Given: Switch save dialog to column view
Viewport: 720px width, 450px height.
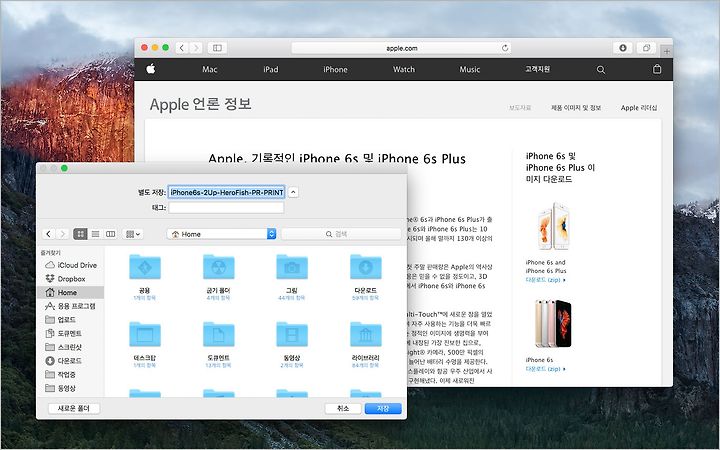Looking at the screenshot, I should click(x=111, y=234).
